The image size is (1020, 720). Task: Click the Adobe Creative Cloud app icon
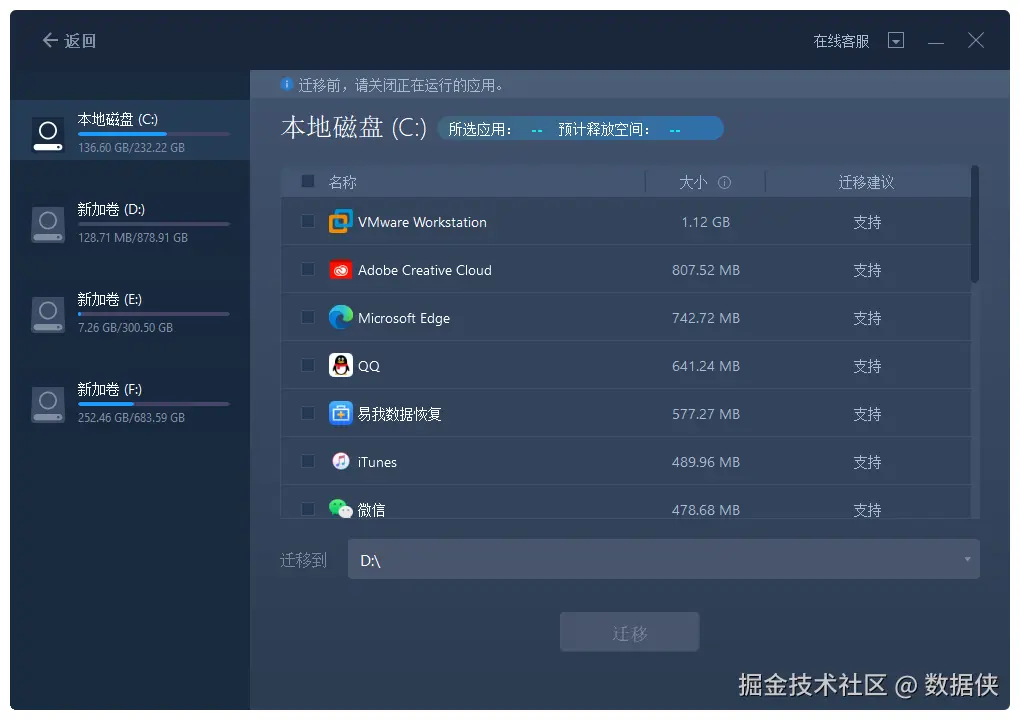pos(341,270)
